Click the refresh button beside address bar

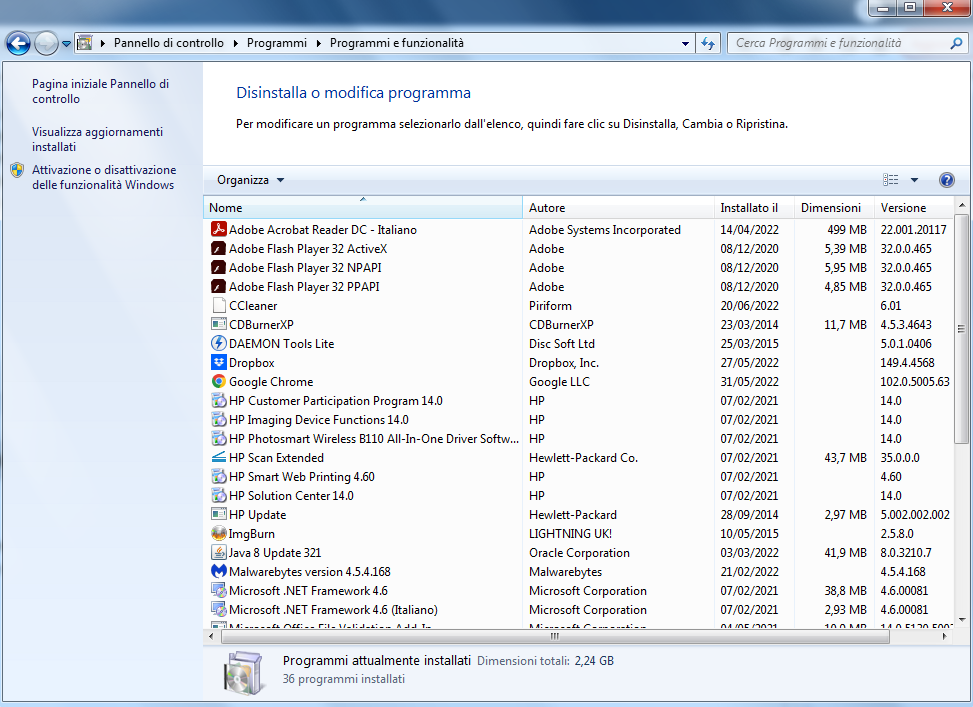[x=708, y=44]
